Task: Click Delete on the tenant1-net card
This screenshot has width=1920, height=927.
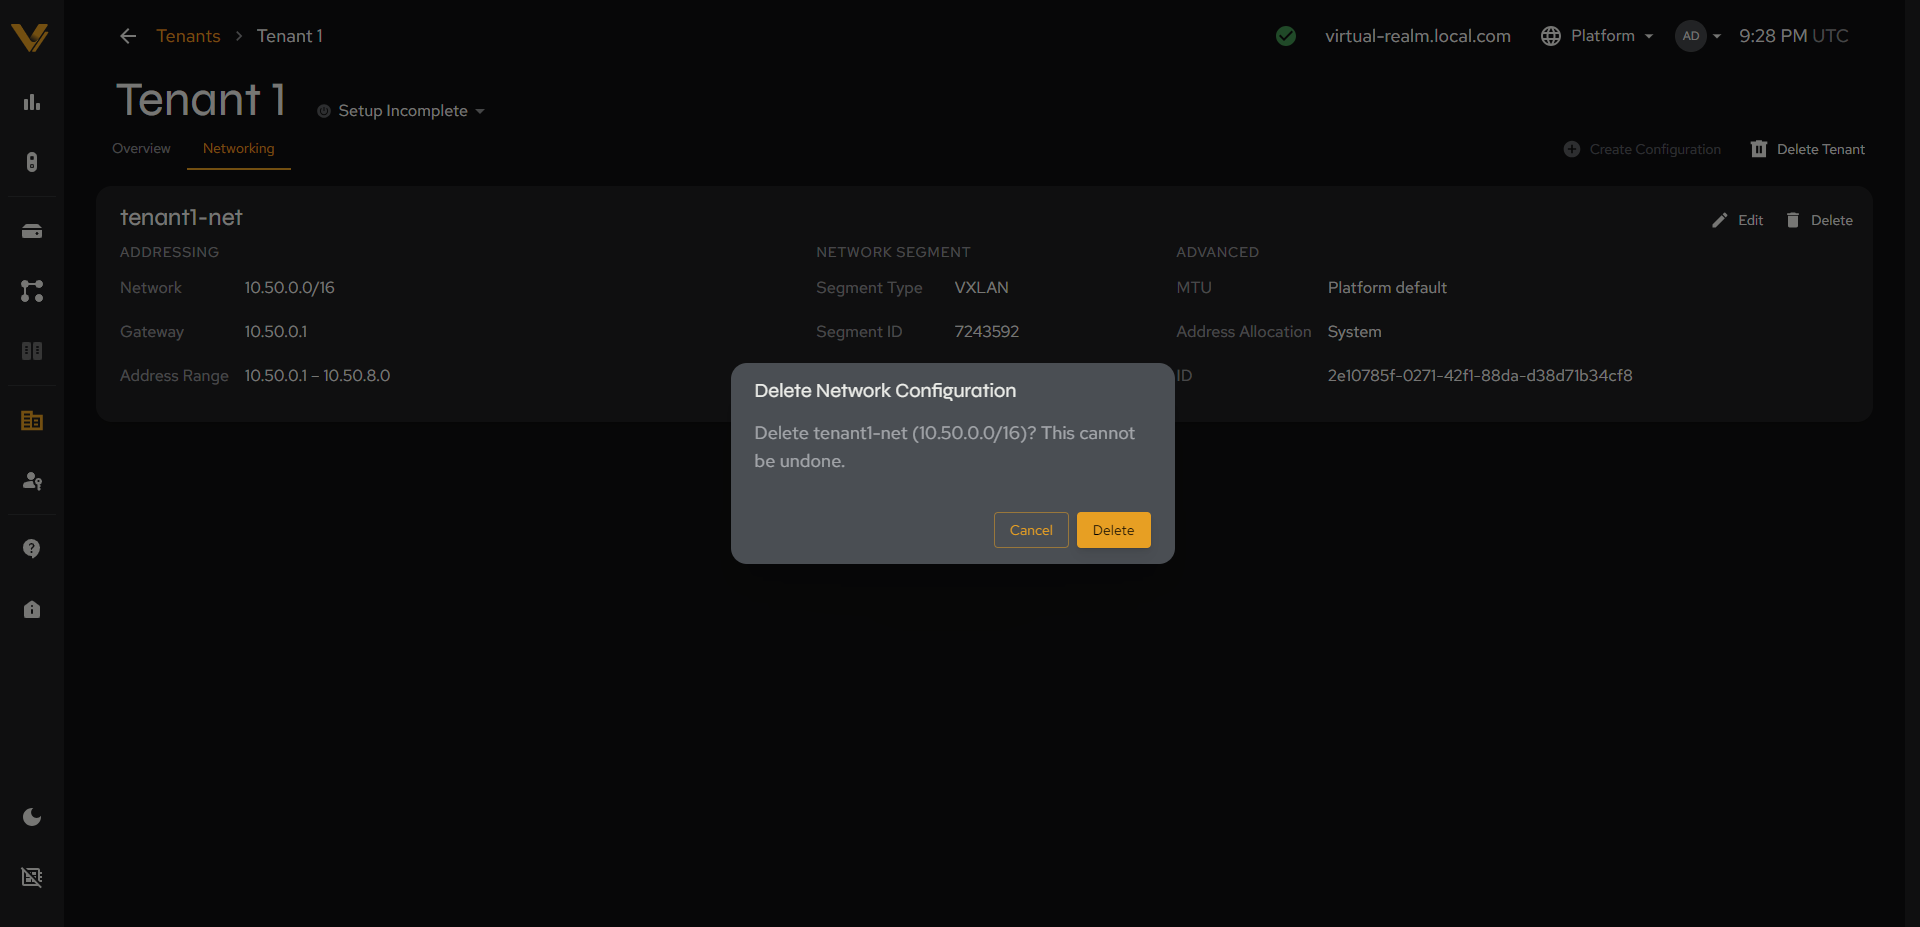Action: tap(1820, 220)
